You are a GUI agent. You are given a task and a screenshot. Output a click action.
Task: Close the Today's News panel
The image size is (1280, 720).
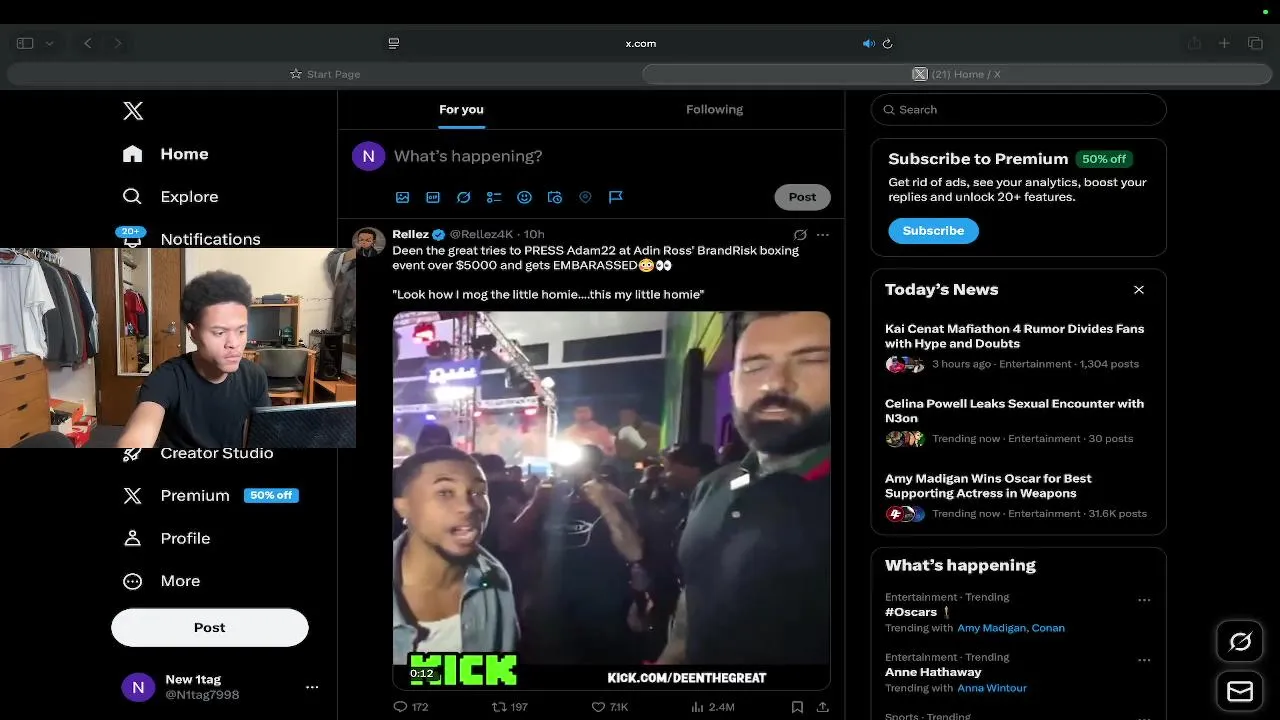coord(1138,290)
